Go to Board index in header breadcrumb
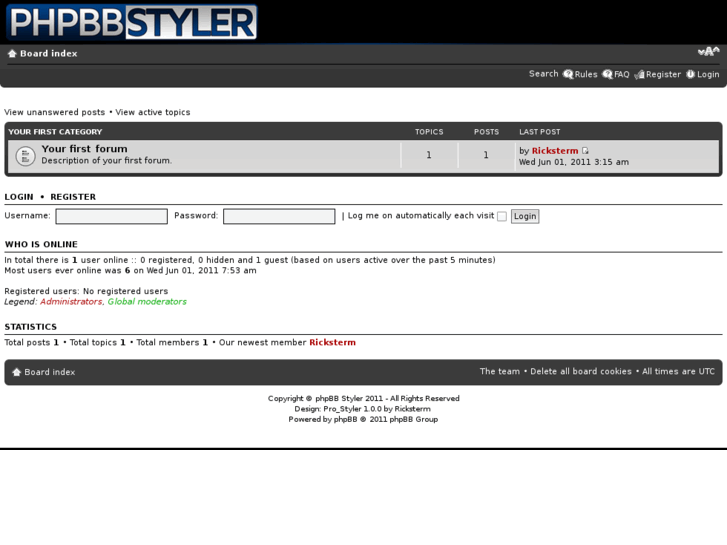This screenshot has height=545, width=727. [x=49, y=53]
